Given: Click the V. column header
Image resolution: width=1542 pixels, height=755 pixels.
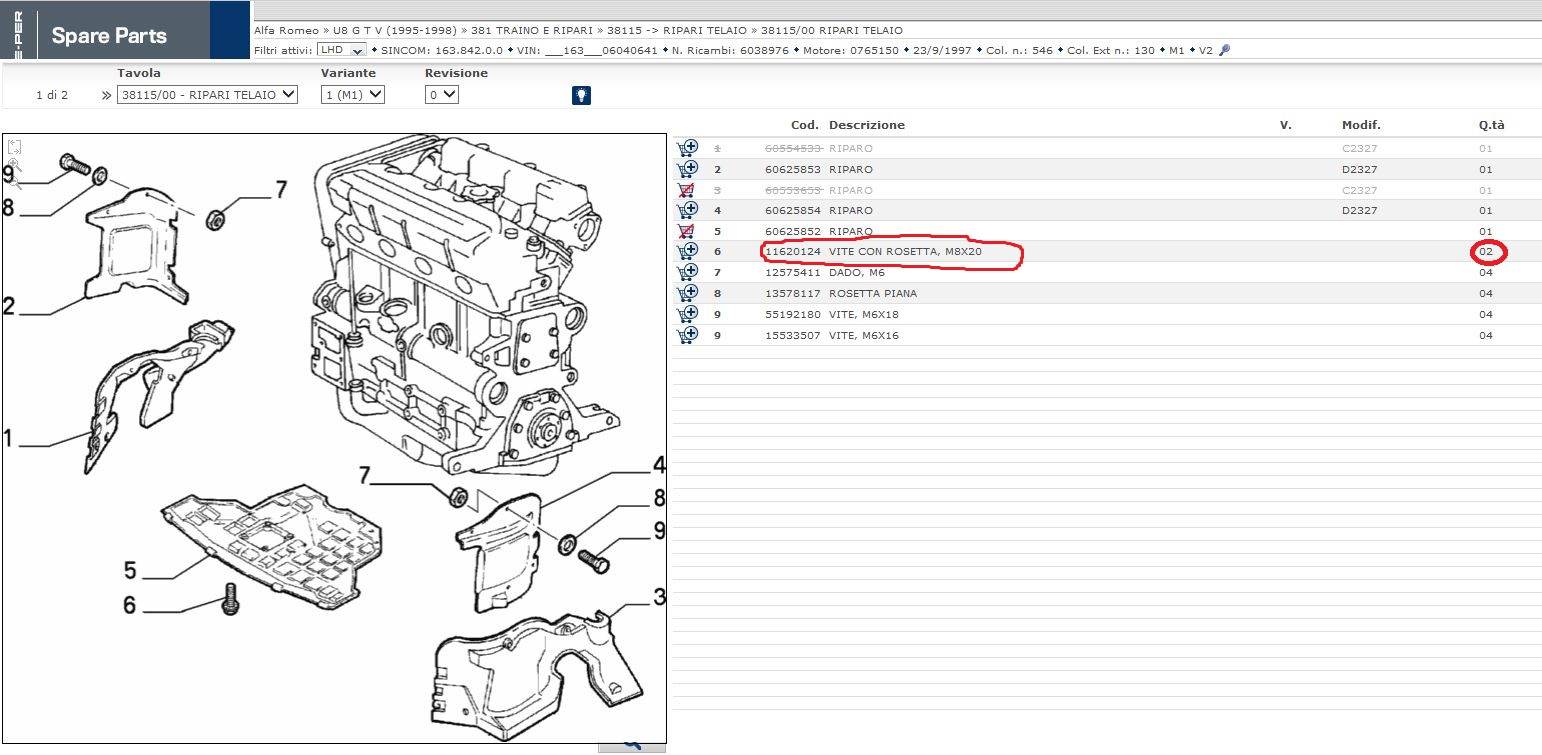Looking at the screenshot, I should 1286,125.
